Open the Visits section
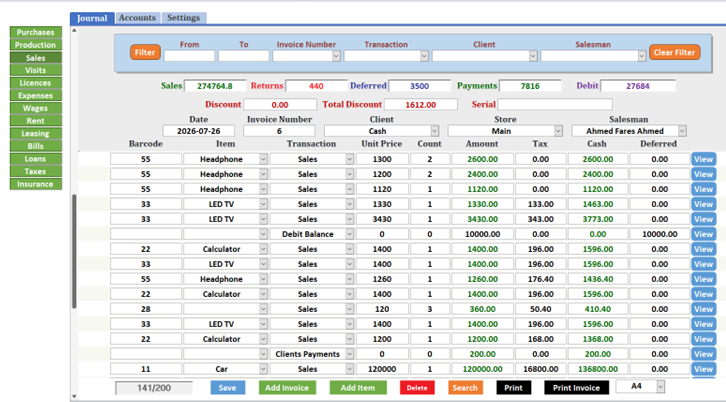 [x=36, y=70]
